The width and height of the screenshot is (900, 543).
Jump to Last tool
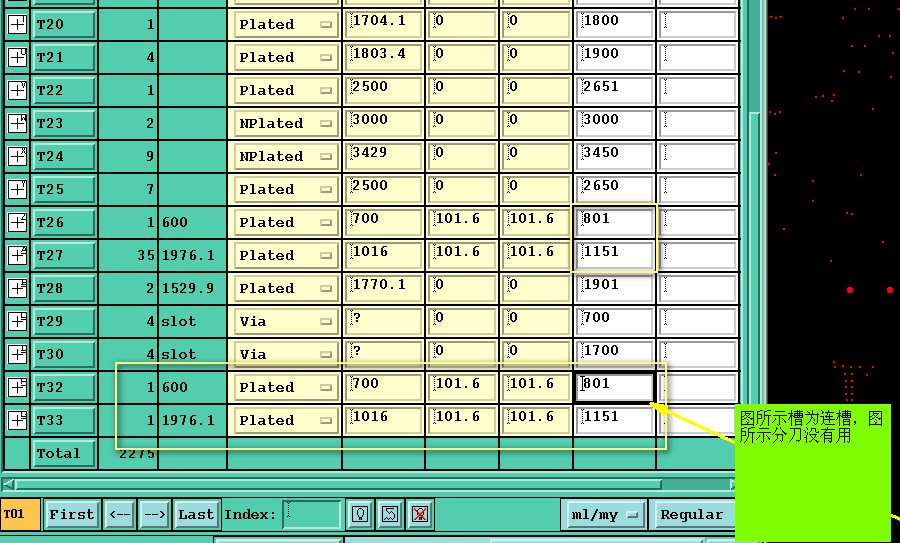click(x=196, y=514)
